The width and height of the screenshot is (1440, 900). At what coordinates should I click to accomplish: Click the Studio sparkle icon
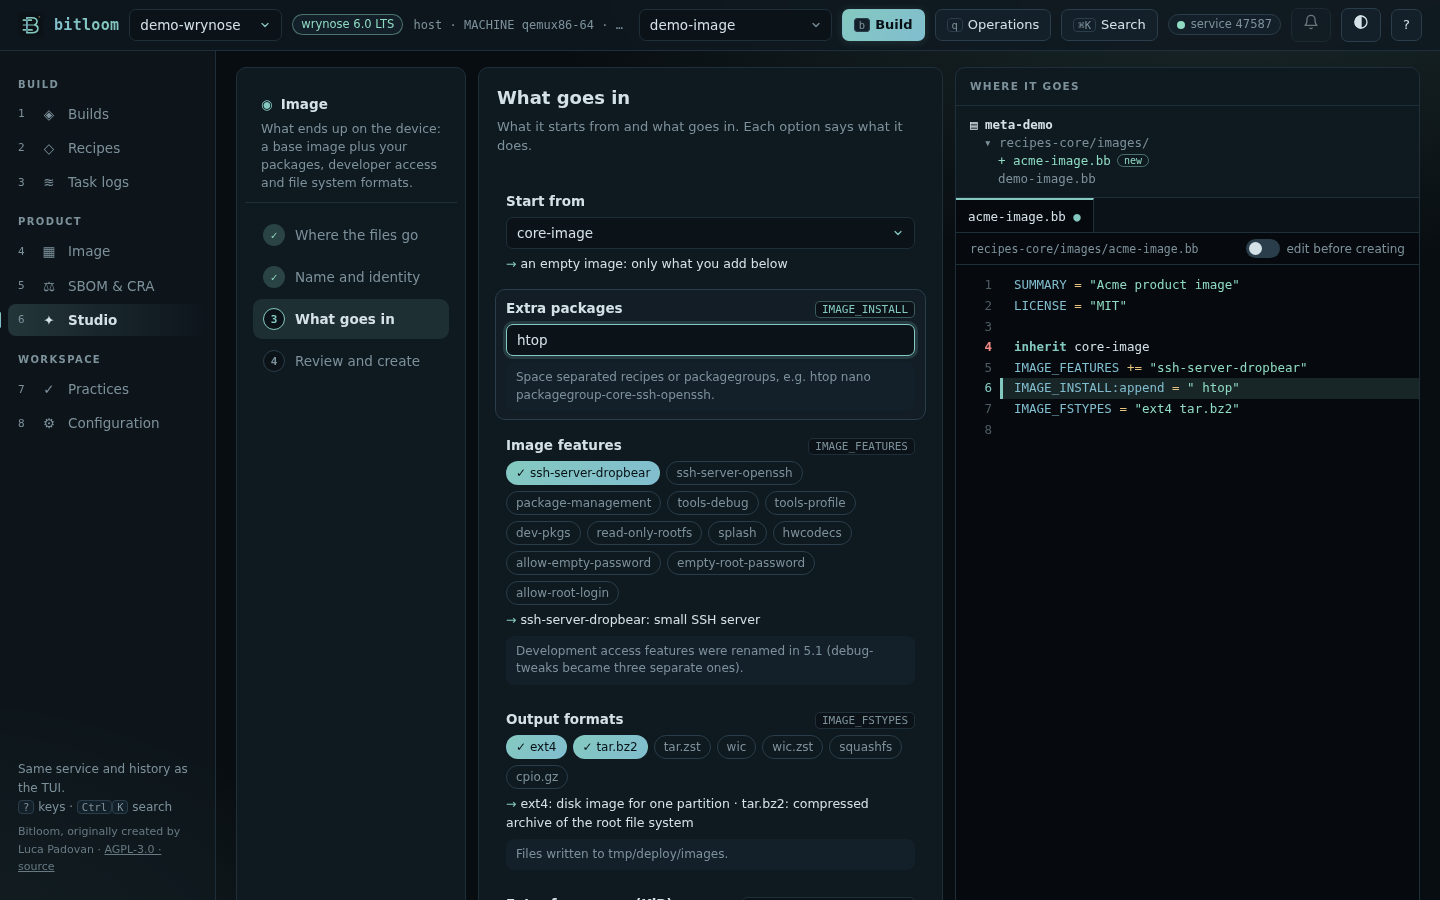[49, 320]
